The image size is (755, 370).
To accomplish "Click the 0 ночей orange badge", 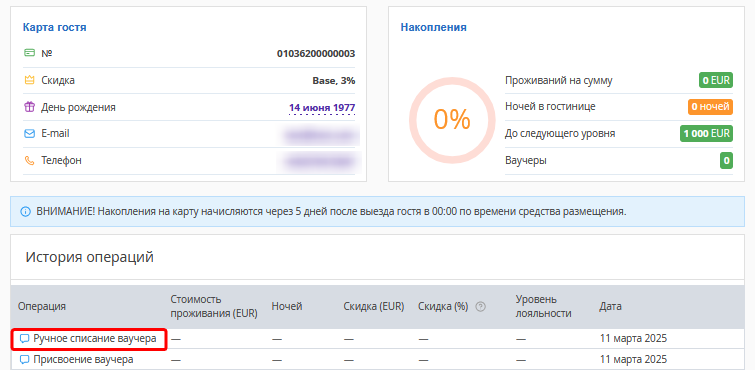I will point(710,107).
